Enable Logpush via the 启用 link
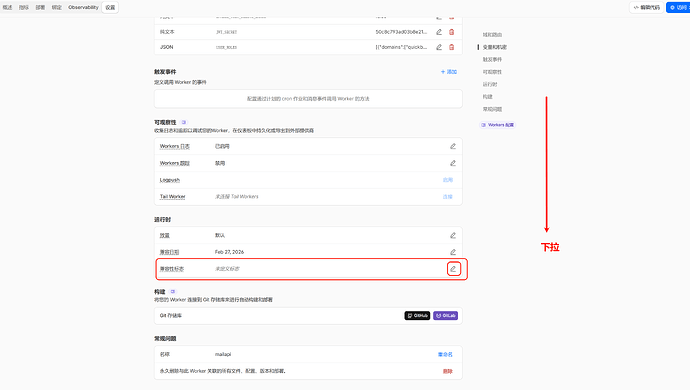 click(x=448, y=180)
